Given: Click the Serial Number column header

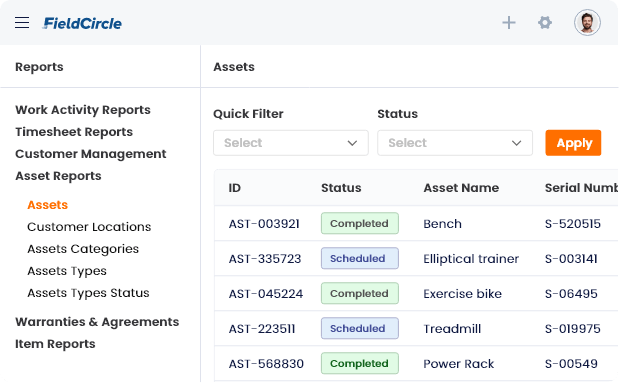Looking at the screenshot, I should click(x=581, y=188).
